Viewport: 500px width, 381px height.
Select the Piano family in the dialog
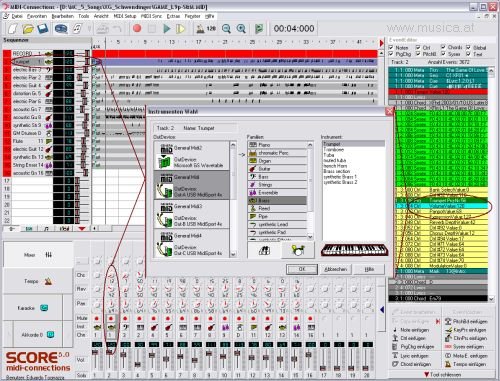click(x=277, y=145)
